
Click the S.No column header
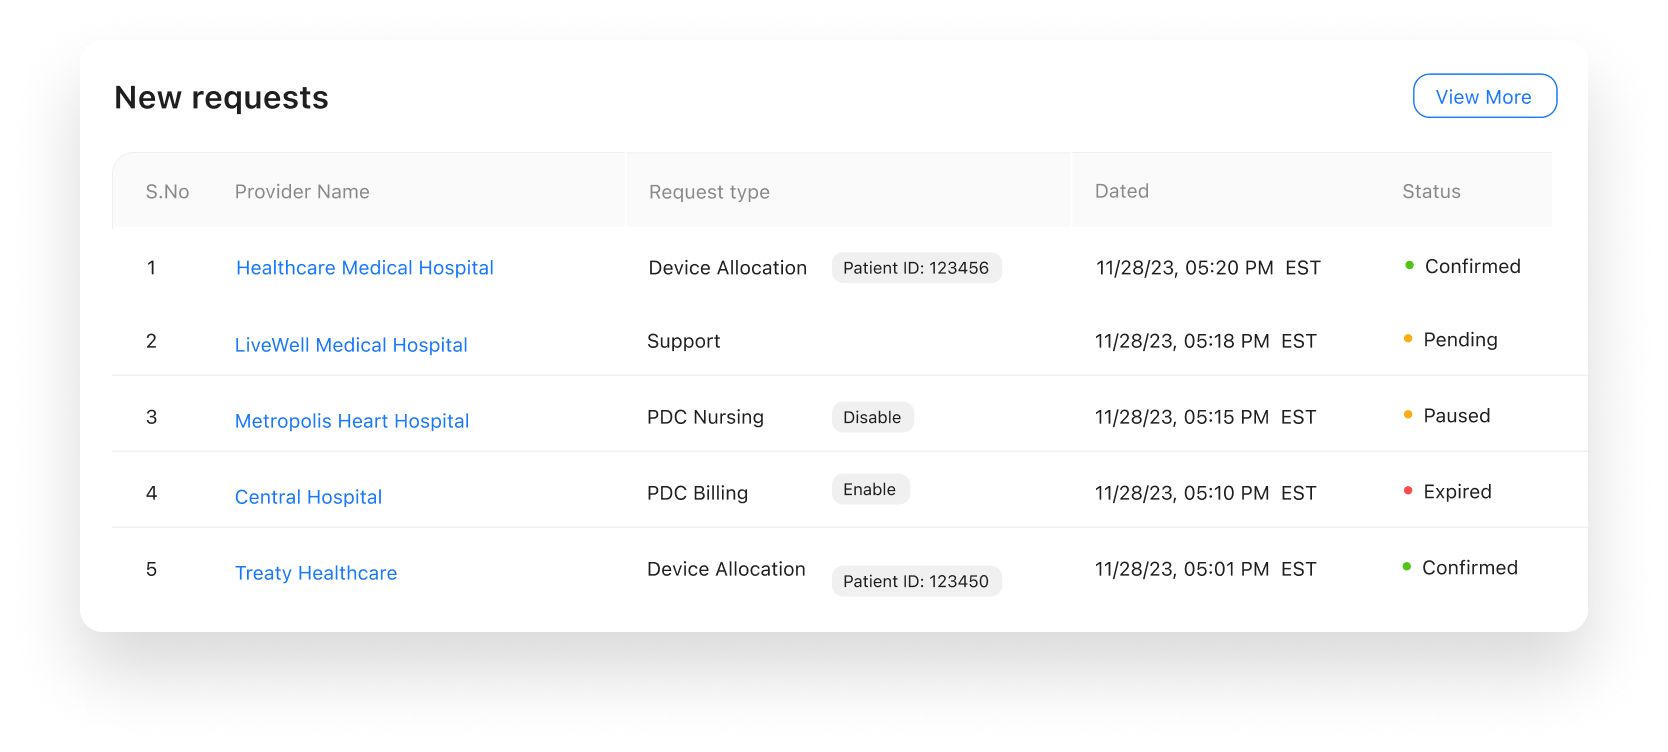[x=167, y=191]
